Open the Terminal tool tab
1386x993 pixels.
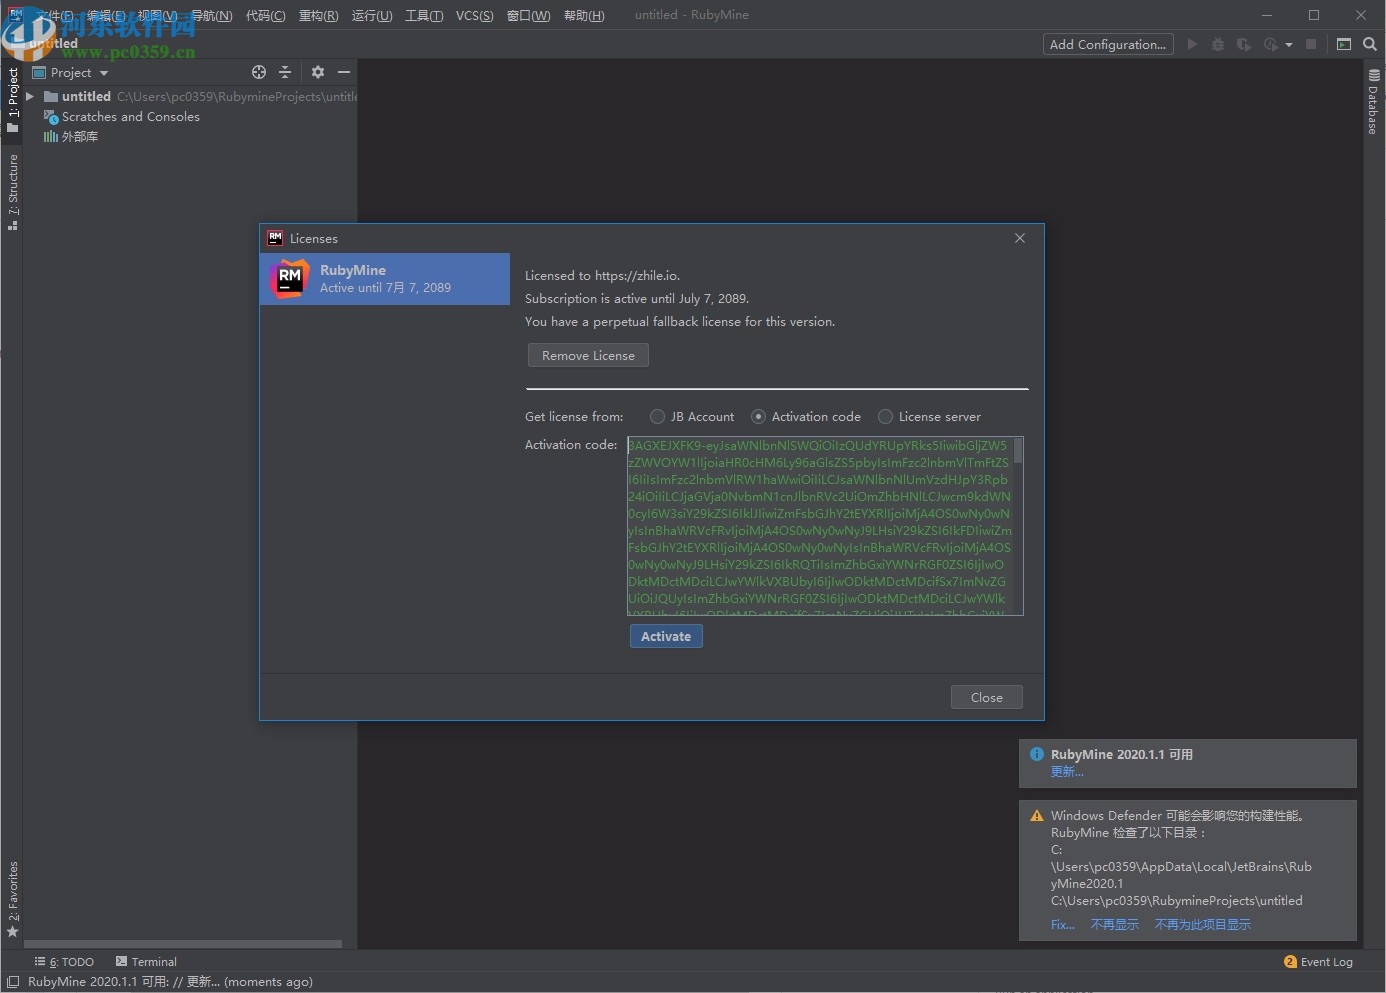[x=146, y=962]
